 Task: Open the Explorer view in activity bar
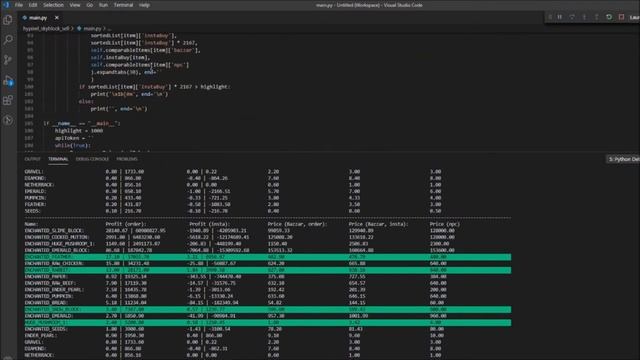8,20
